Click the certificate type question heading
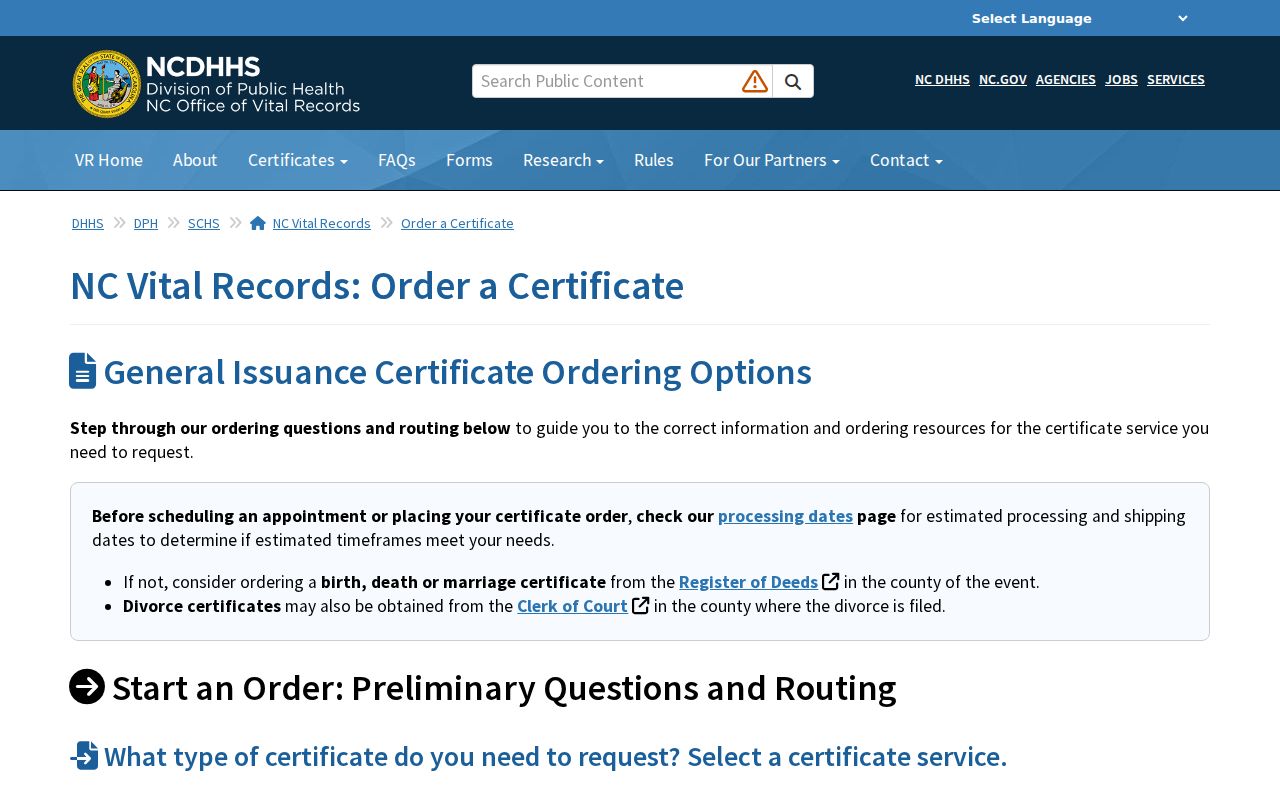 pos(556,757)
